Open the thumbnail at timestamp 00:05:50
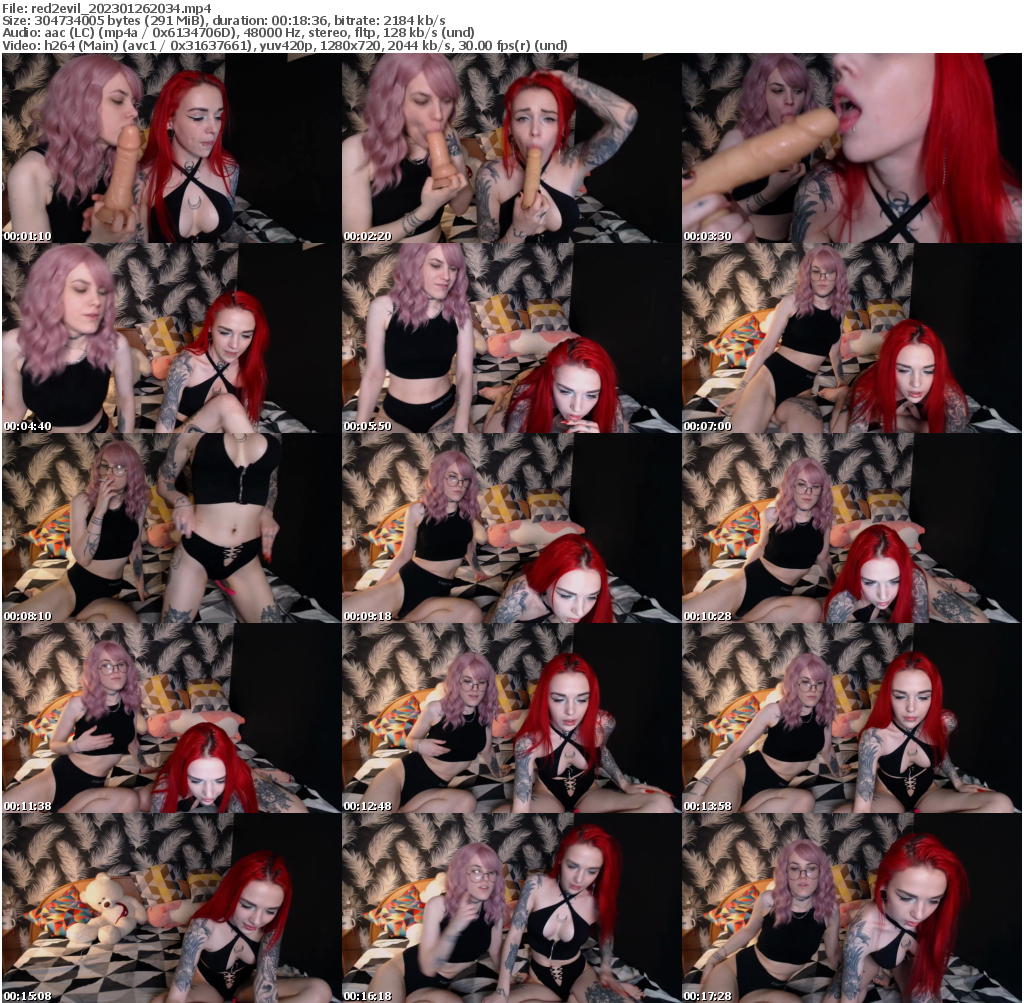 (511, 336)
